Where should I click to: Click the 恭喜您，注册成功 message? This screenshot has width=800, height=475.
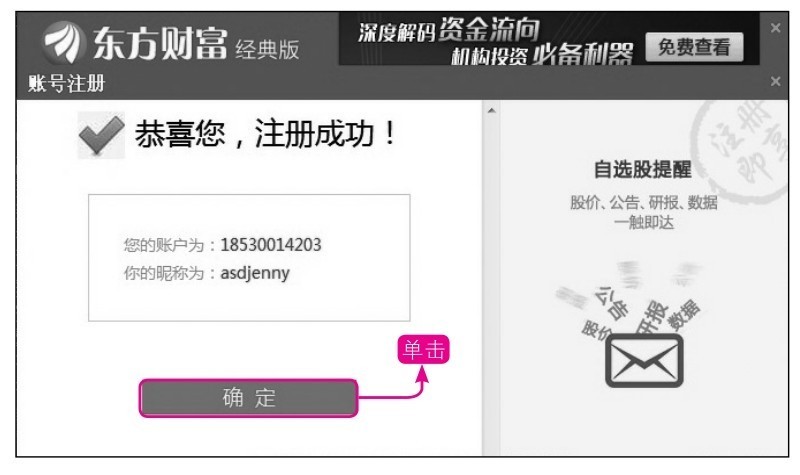(265, 134)
